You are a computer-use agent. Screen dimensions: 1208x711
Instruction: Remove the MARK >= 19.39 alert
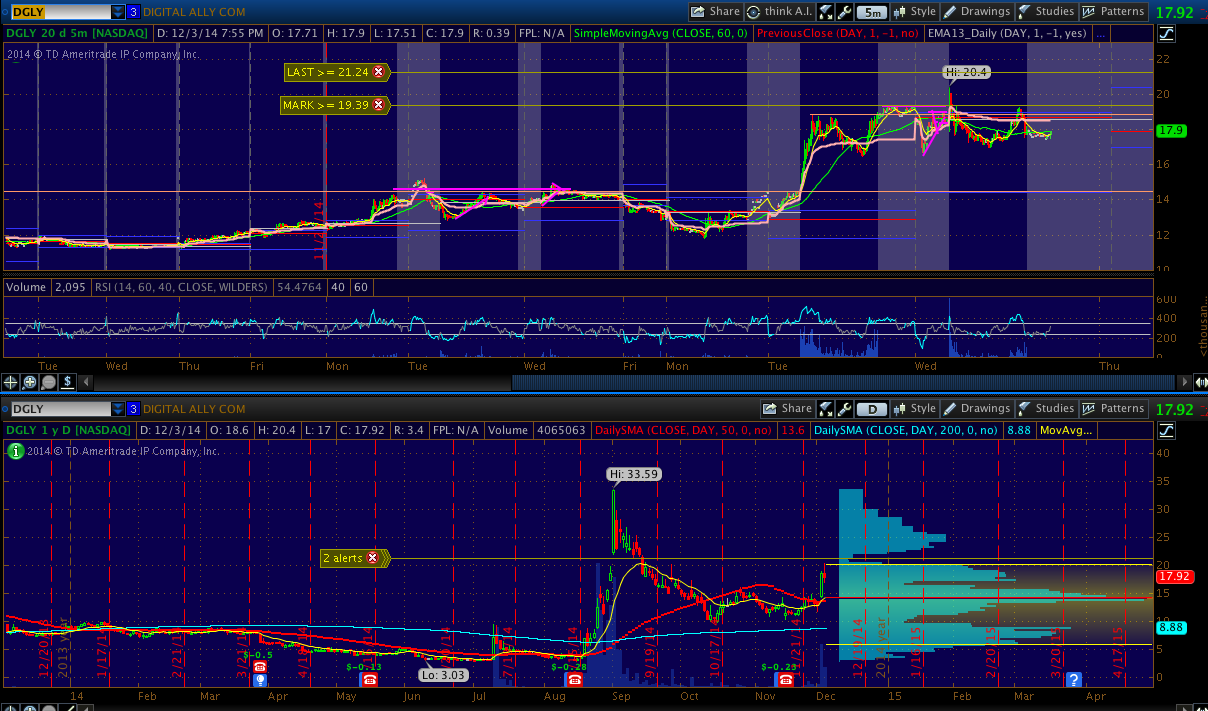coord(378,105)
